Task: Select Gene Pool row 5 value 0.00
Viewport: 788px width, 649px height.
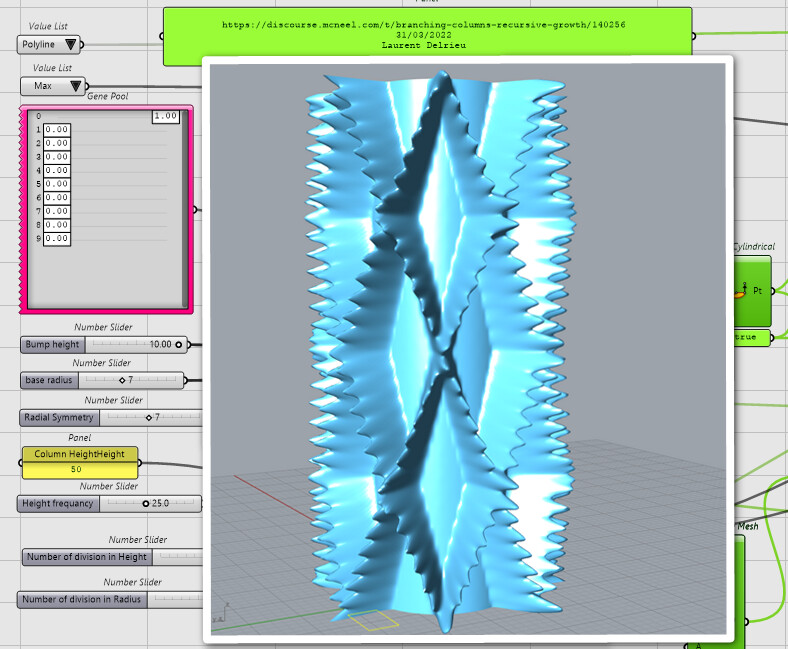Action: pyautogui.click(x=57, y=184)
